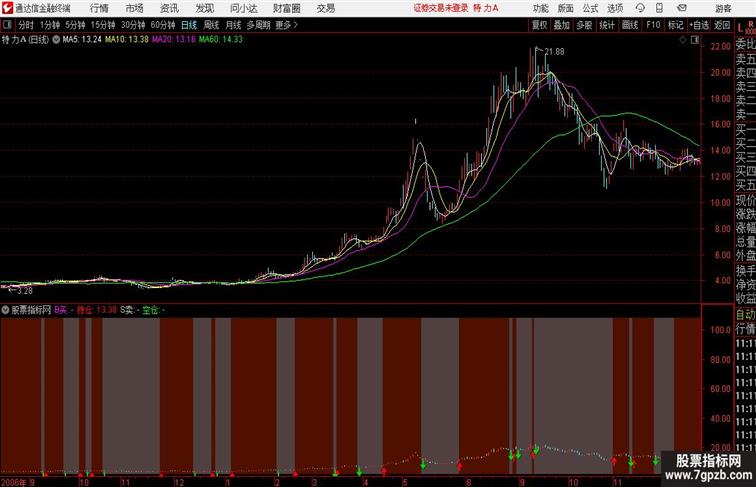
Task: Open the mail envelope icon
Action: point(682,8)
